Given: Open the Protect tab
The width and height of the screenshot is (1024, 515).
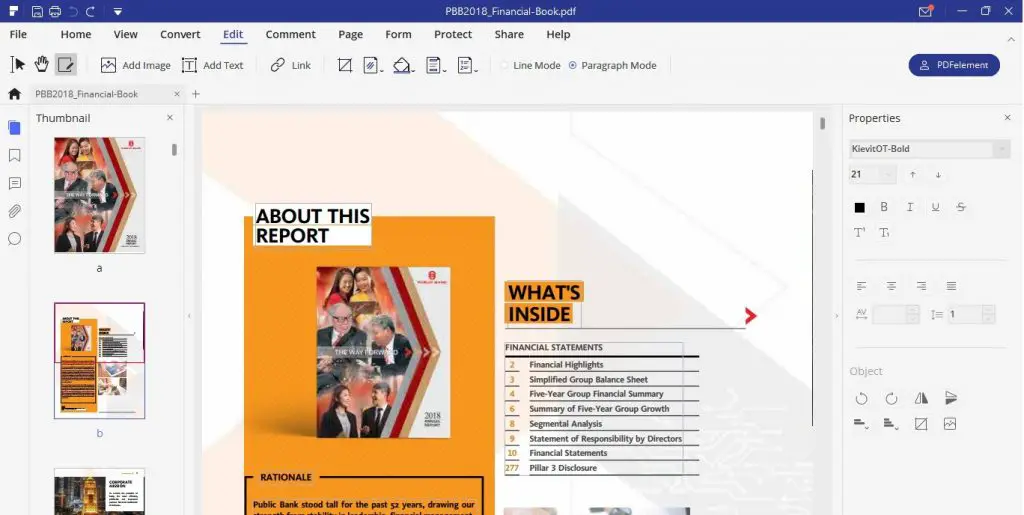Looking at the screenshot, I should pos(453,35).
